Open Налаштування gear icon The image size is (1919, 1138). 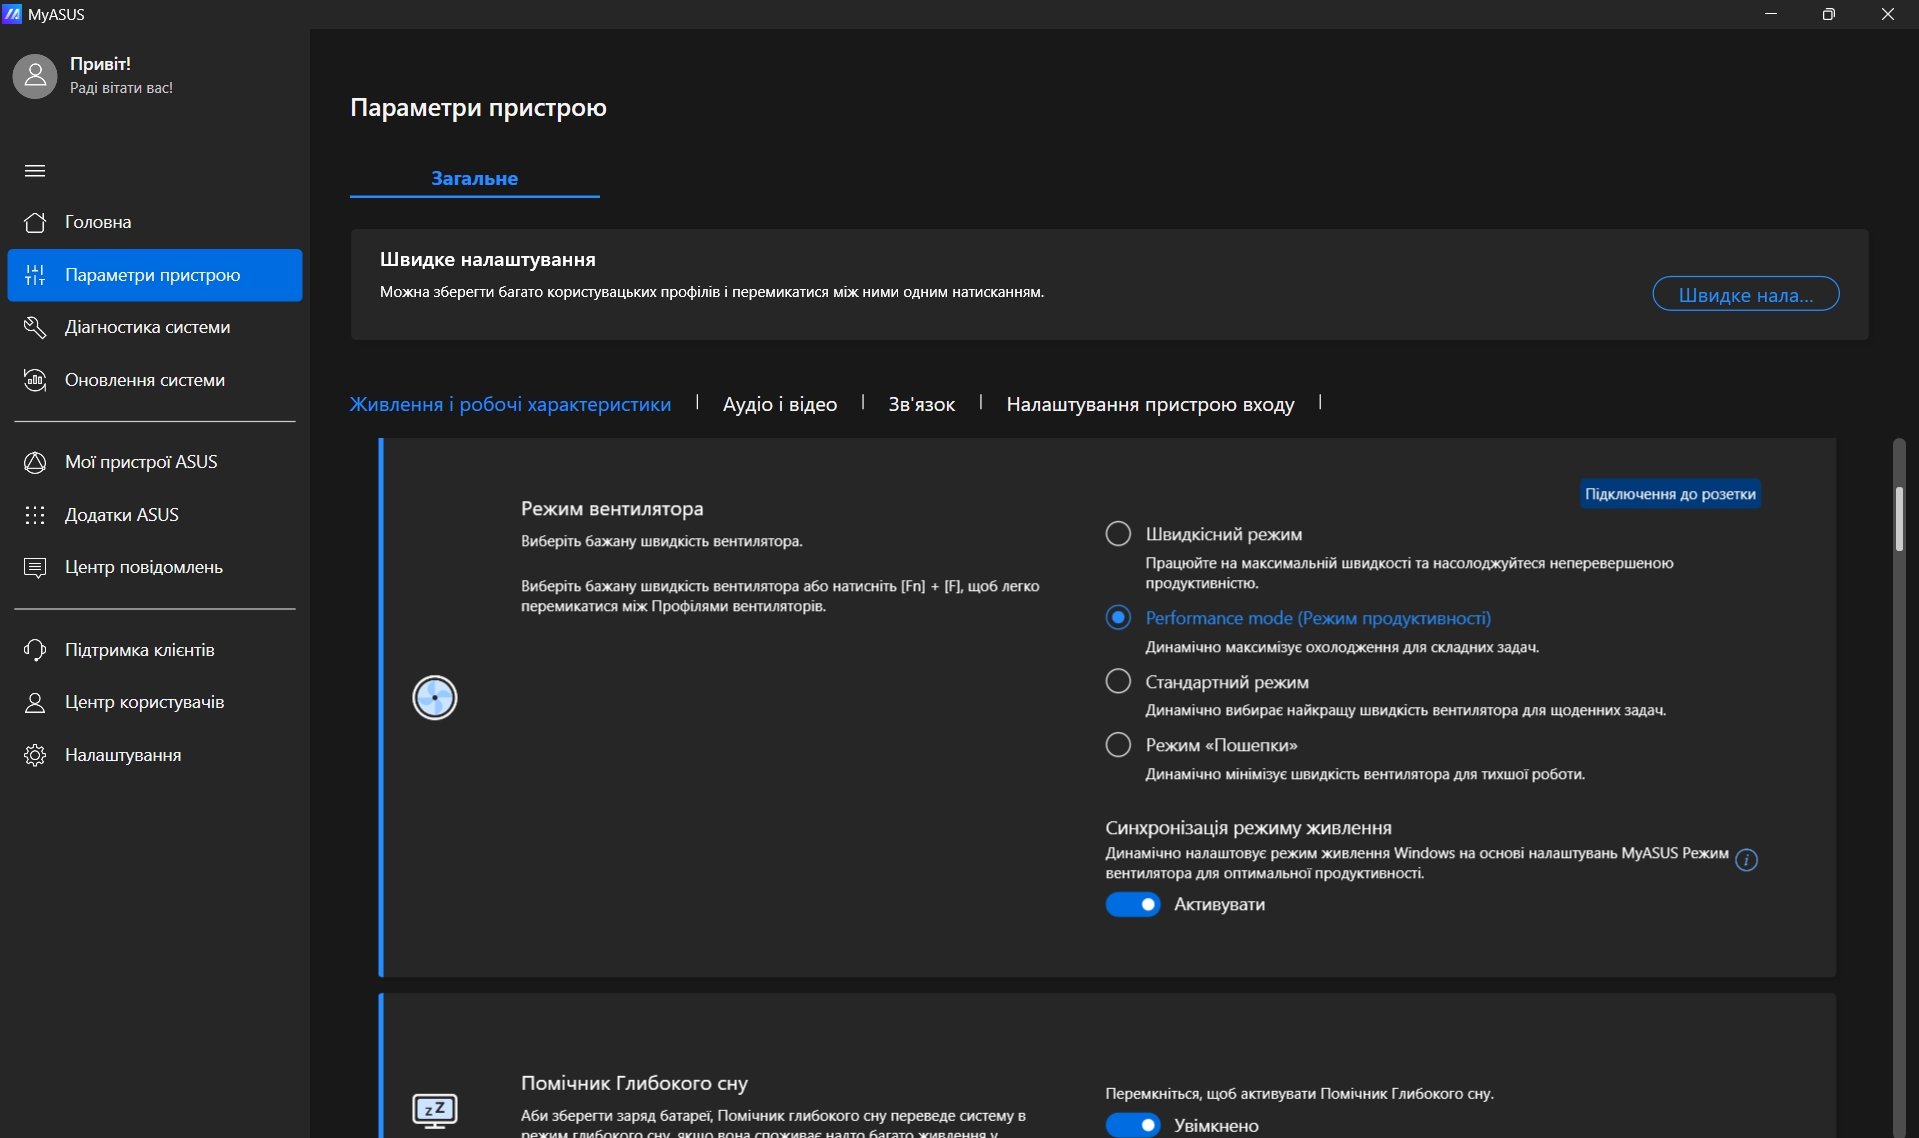[x=35, y=755]
